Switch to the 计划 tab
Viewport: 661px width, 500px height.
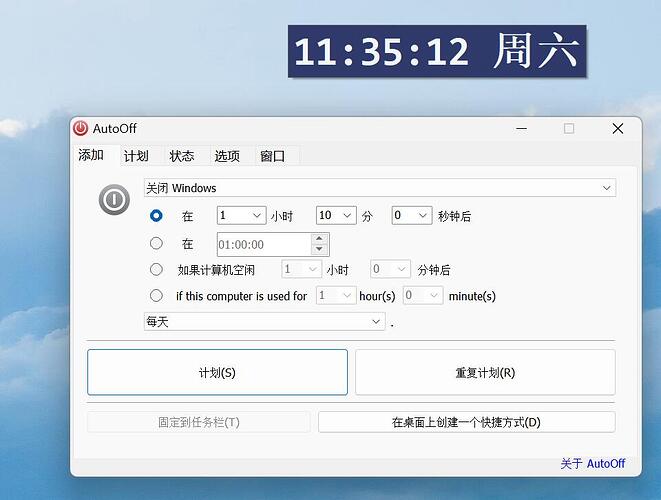pyautogui.click(x=136, y=156)
